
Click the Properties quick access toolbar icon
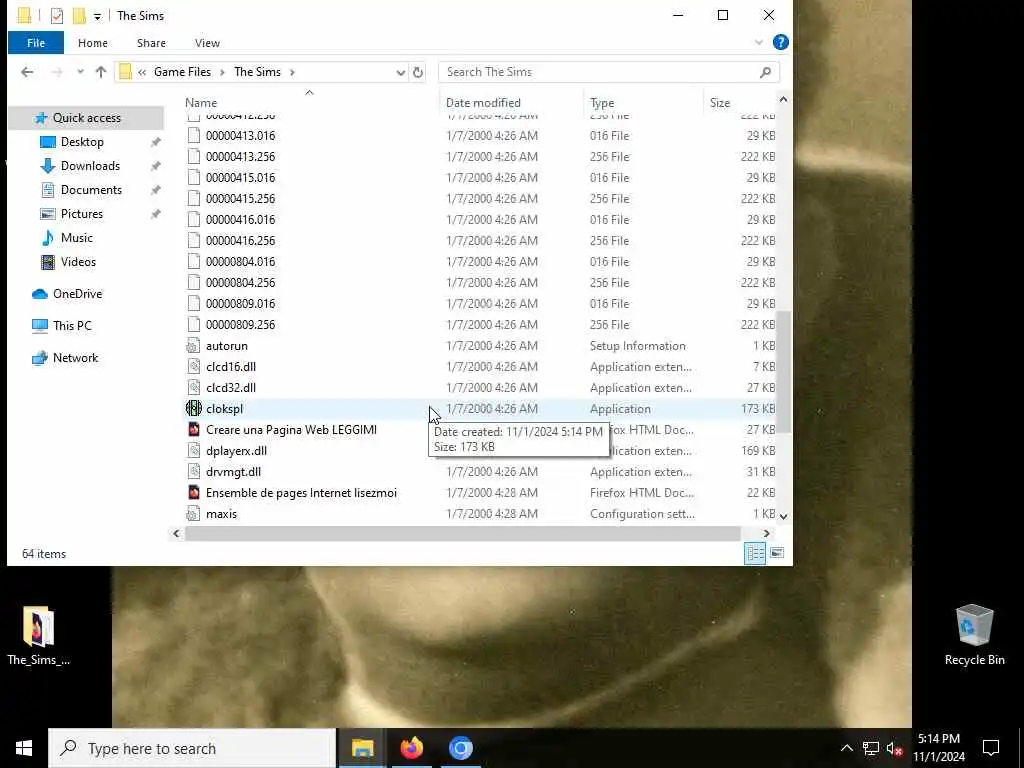(x=57, y=16)
